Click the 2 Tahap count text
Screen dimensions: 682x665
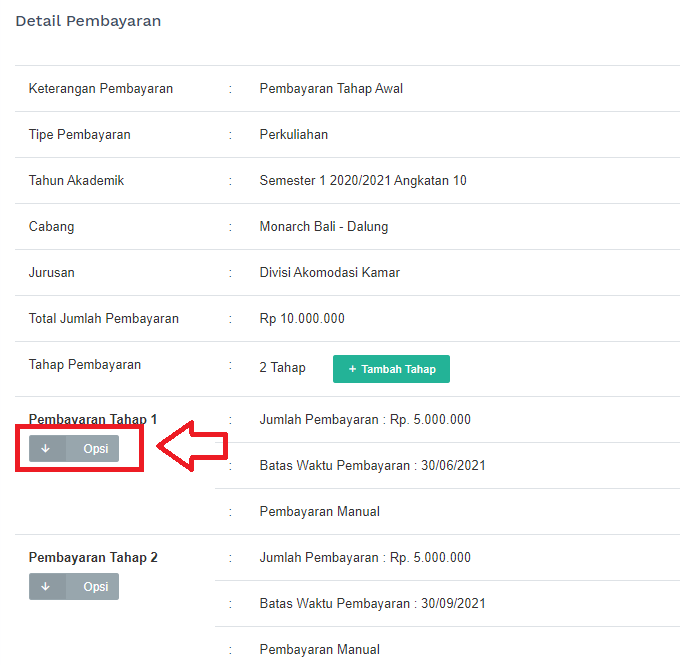[x=282, y=368]
